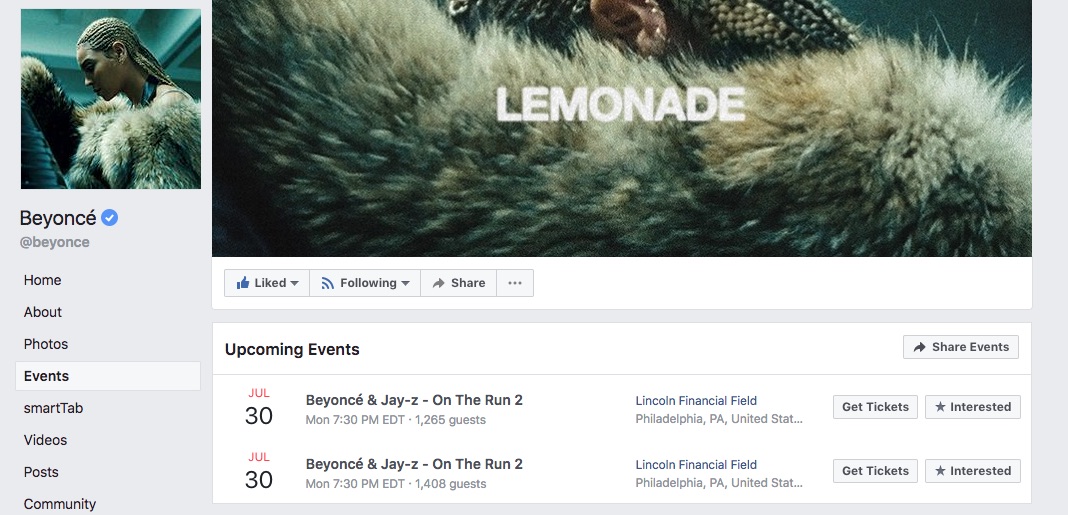Open the smartTab sidebar item

tap(53, 408)
